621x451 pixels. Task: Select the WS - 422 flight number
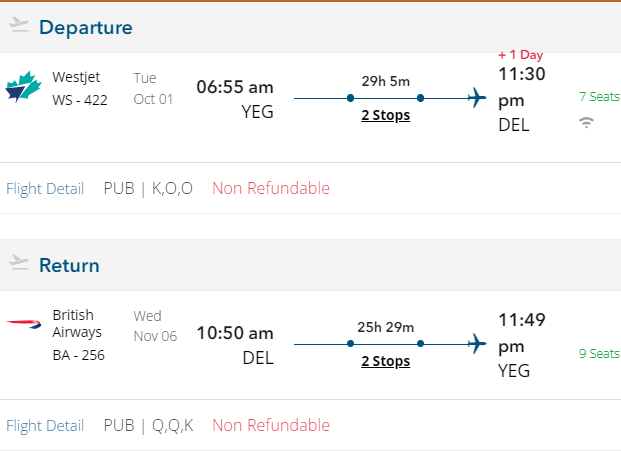79,99
